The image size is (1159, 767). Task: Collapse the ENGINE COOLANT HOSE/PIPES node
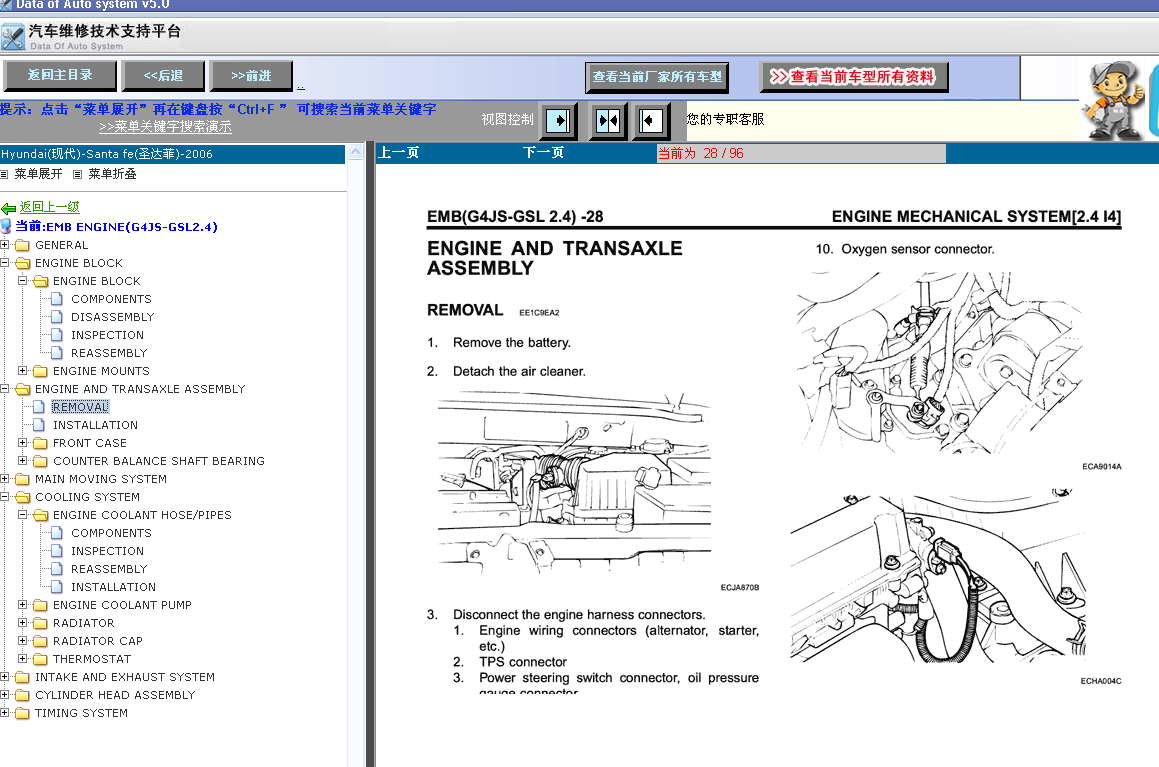click(x=22, y=514)
